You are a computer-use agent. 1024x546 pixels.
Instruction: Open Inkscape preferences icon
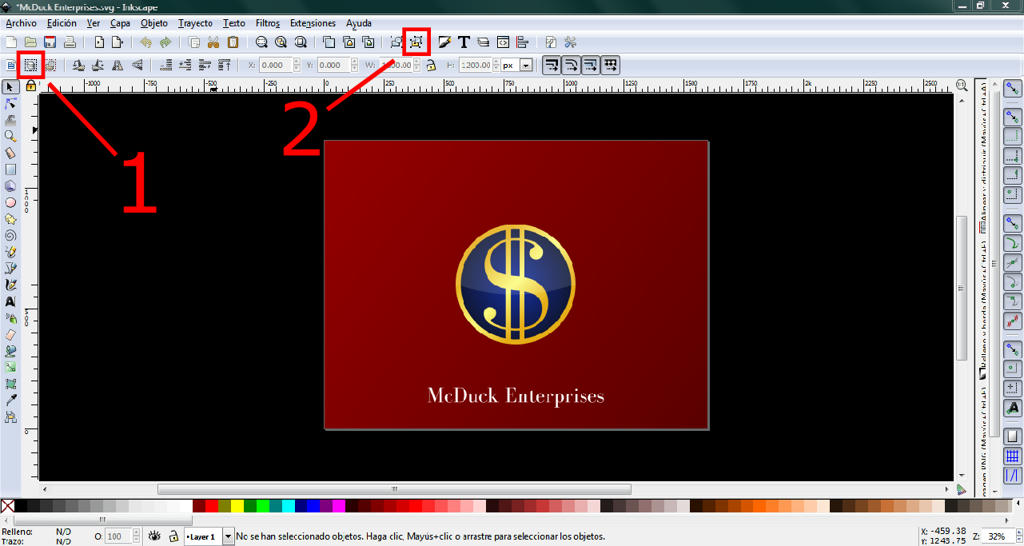[570, 42]
